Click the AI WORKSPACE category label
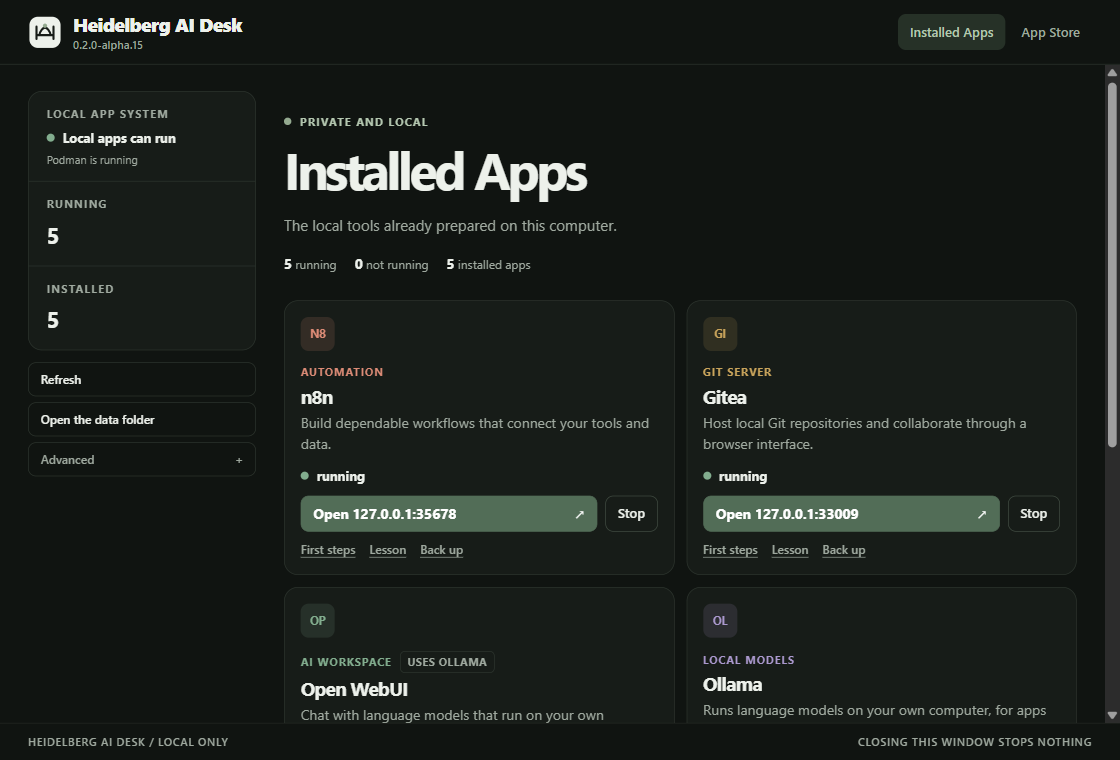 pos(346,662)
